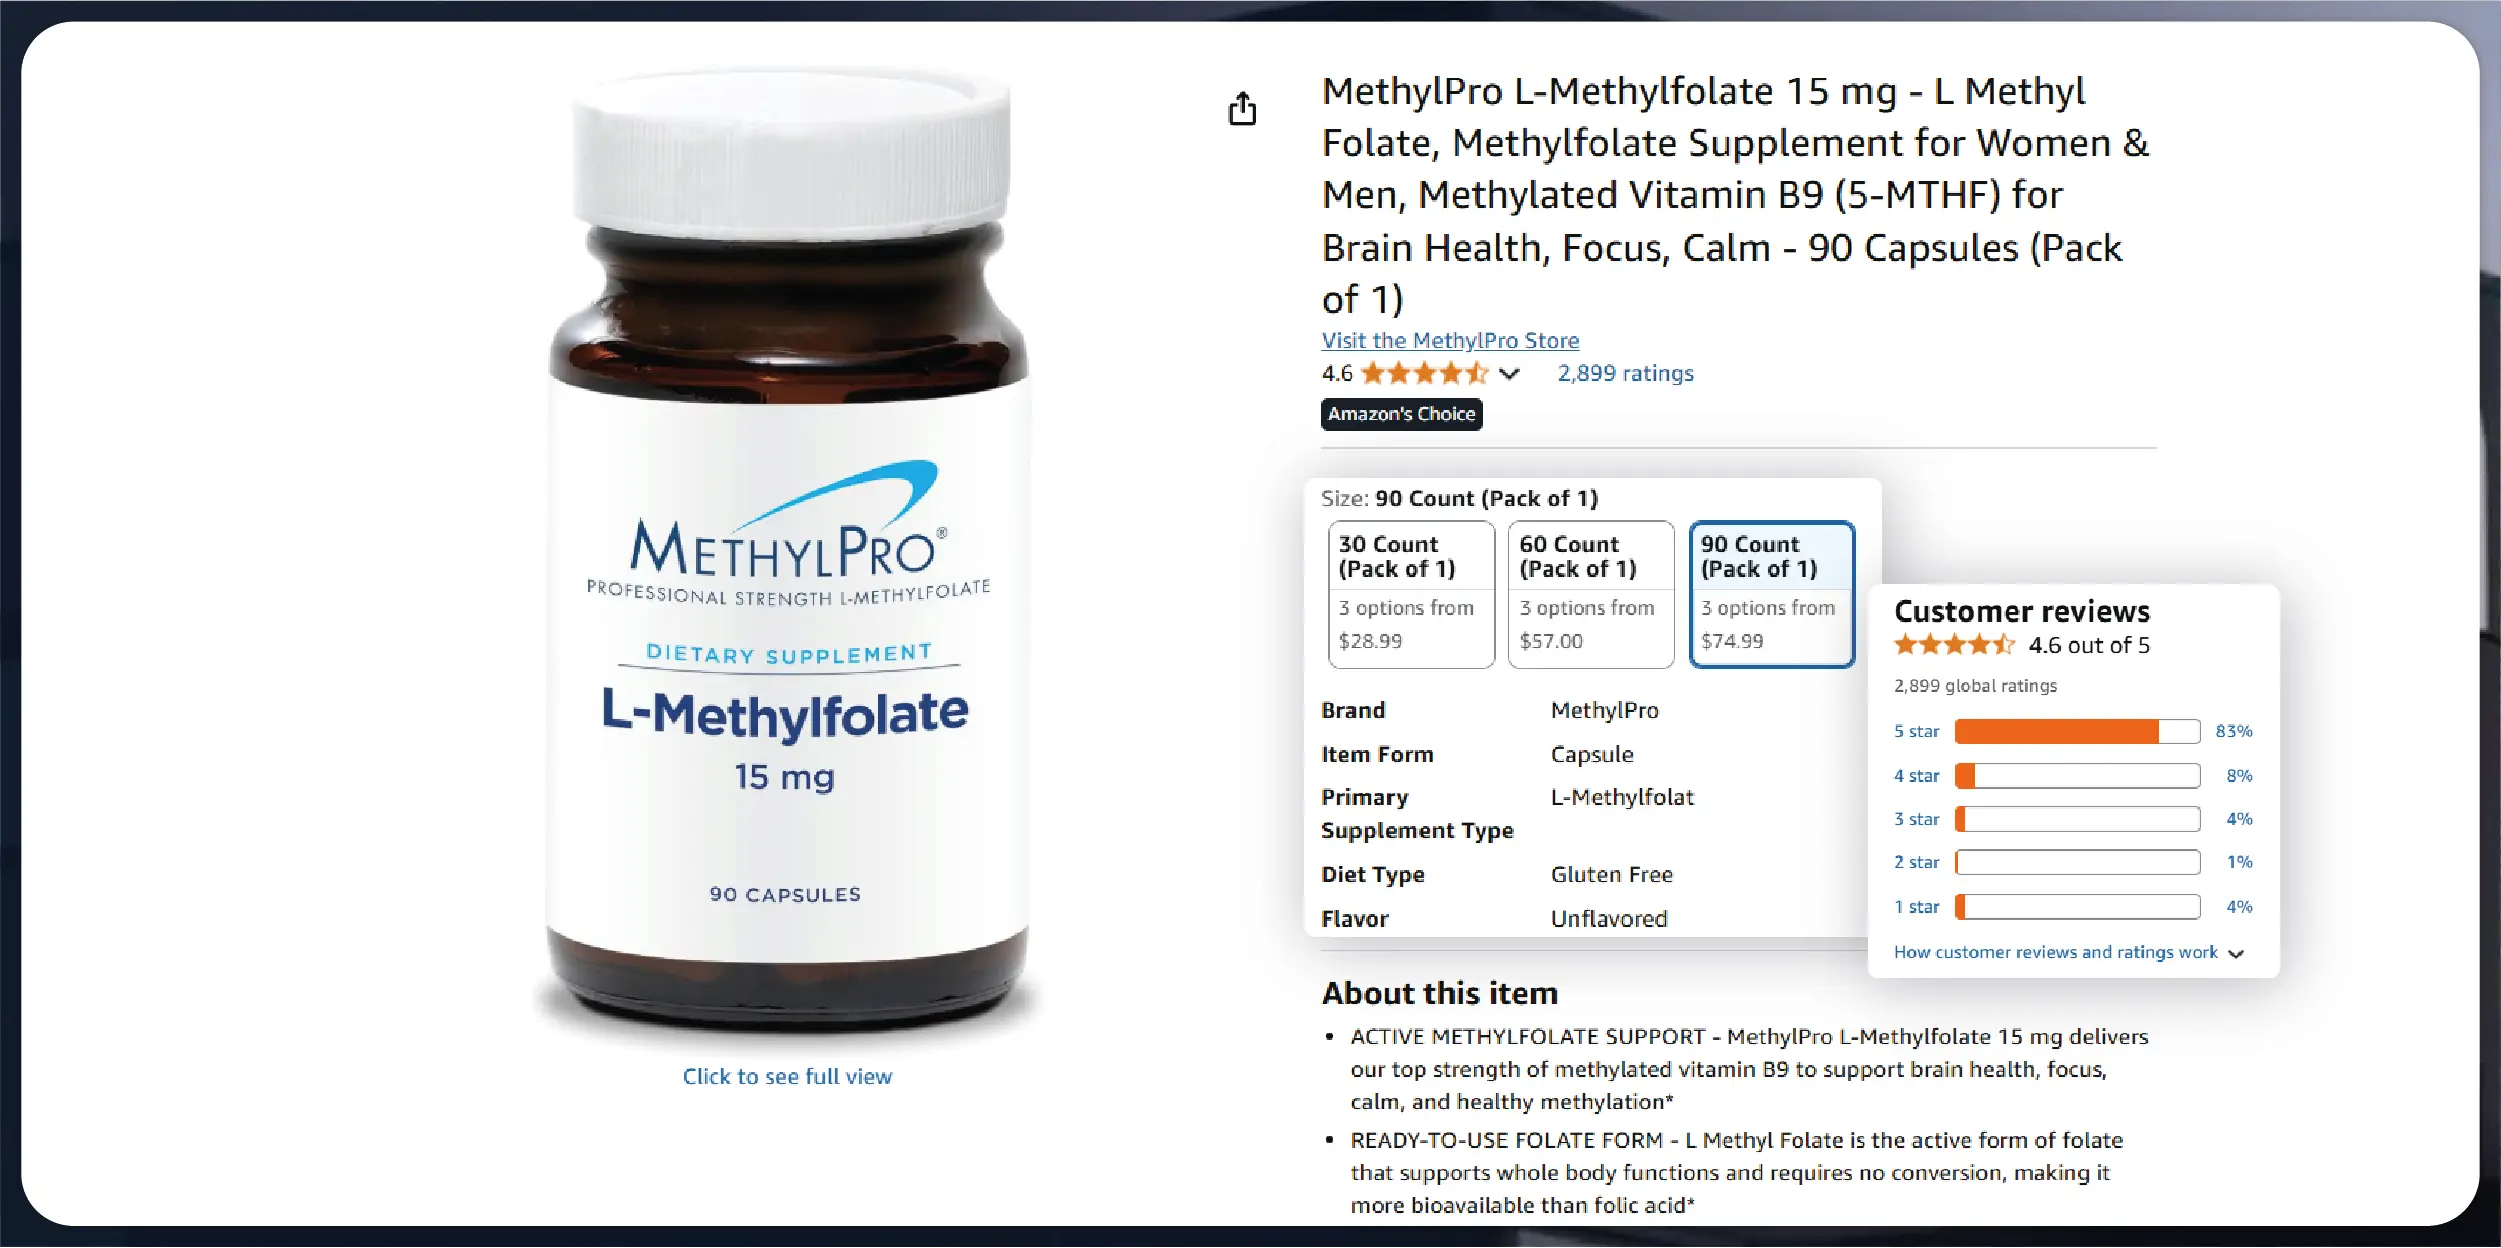
Task: Filter reviews by the 5 star bar
Action: point(2077,731)
